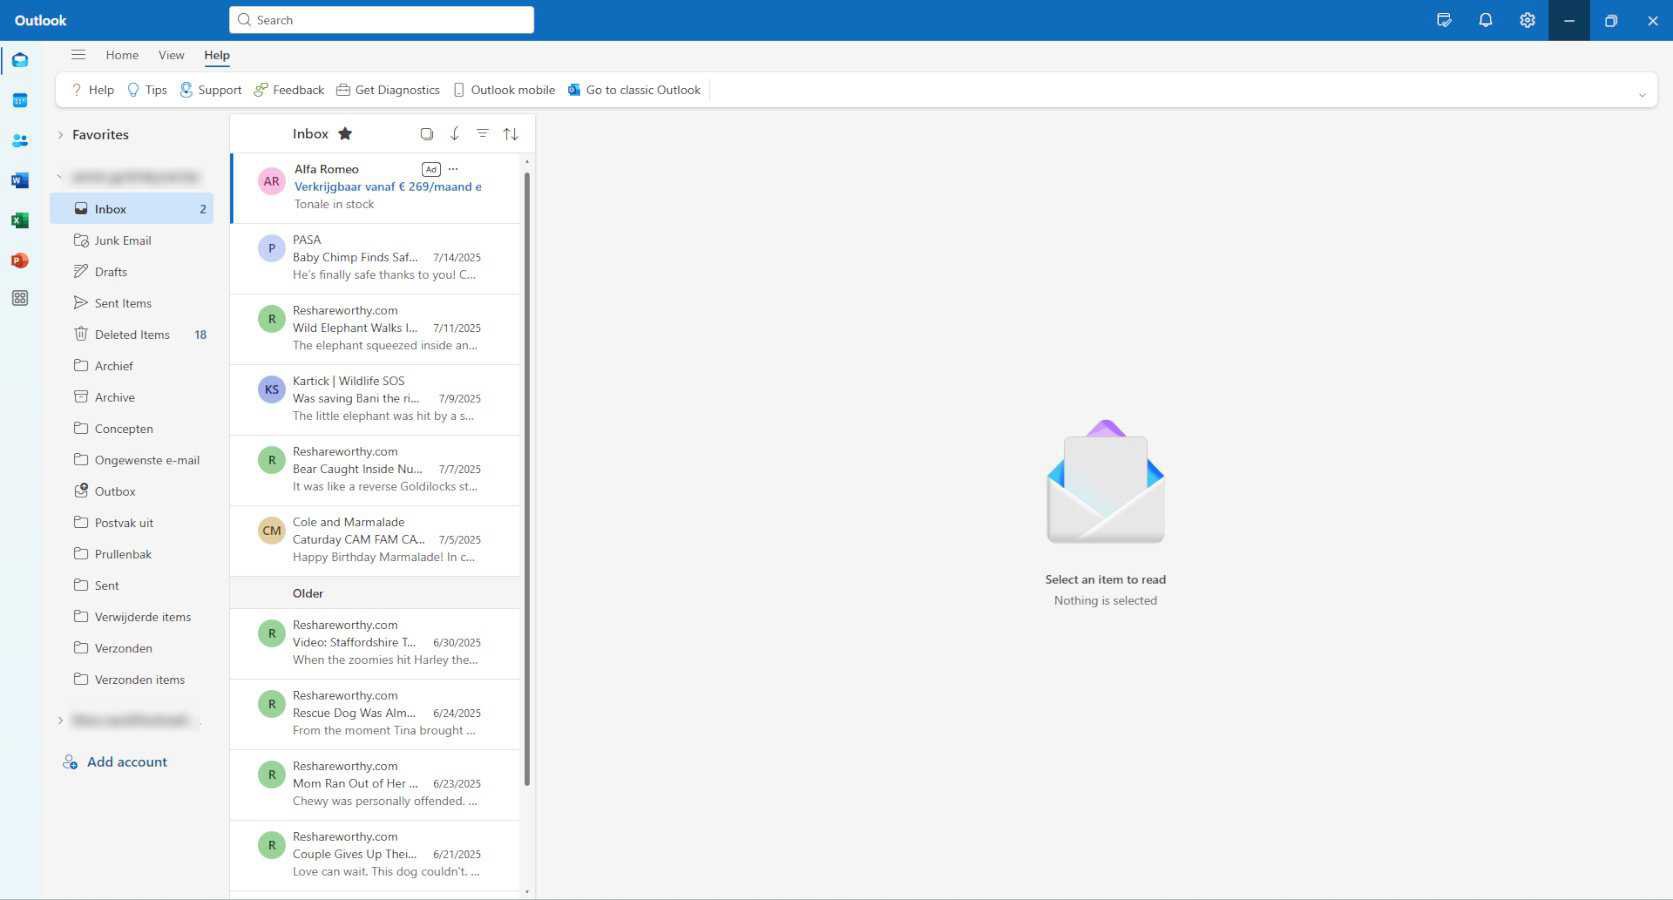Click the message list scrollbar
This screenshot has width=1673, height=900.
(527, 480)
